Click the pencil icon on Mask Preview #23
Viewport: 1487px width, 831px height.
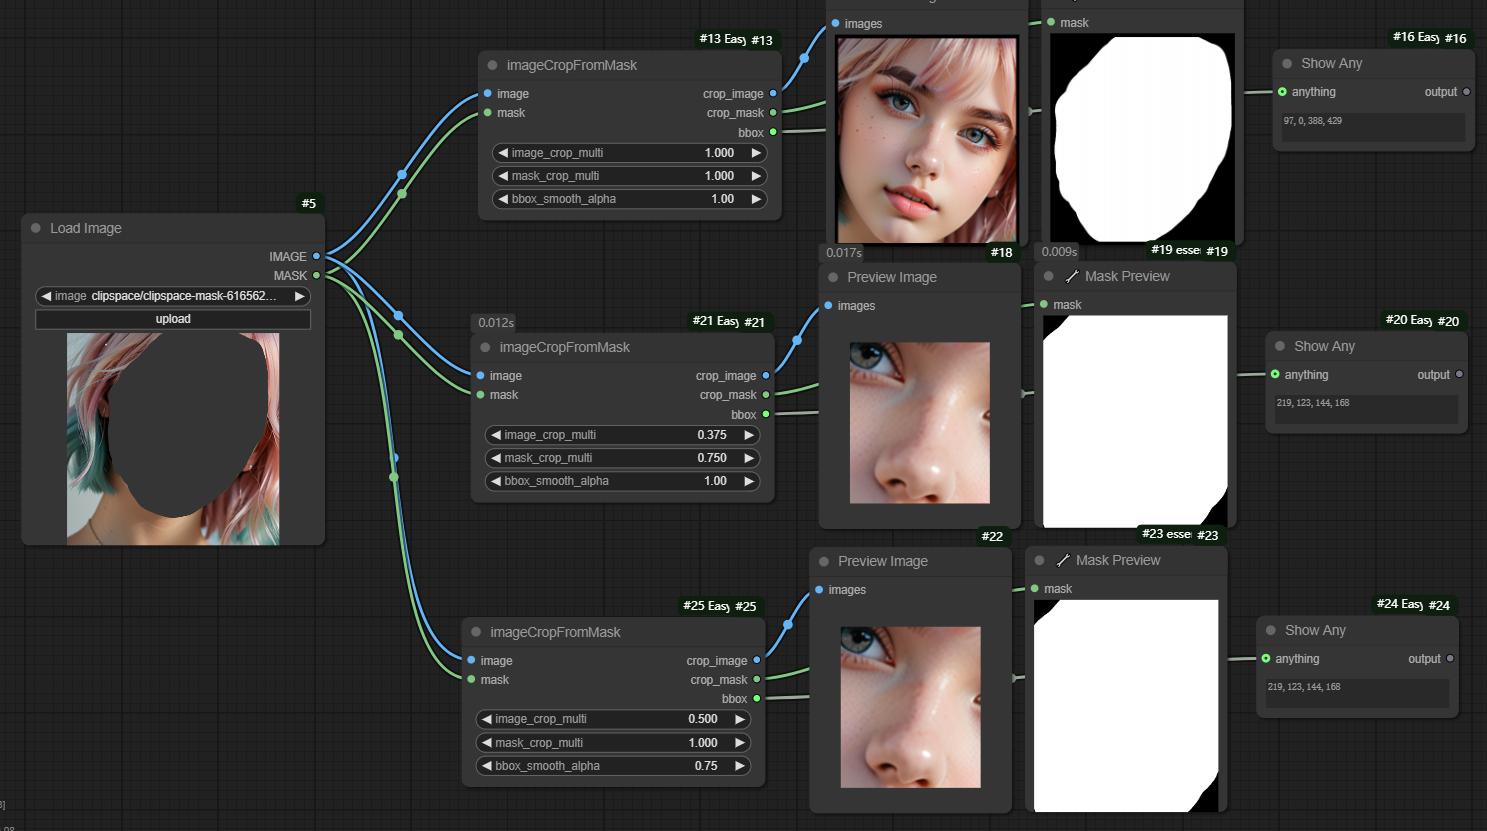click(x=1062, y=560)
